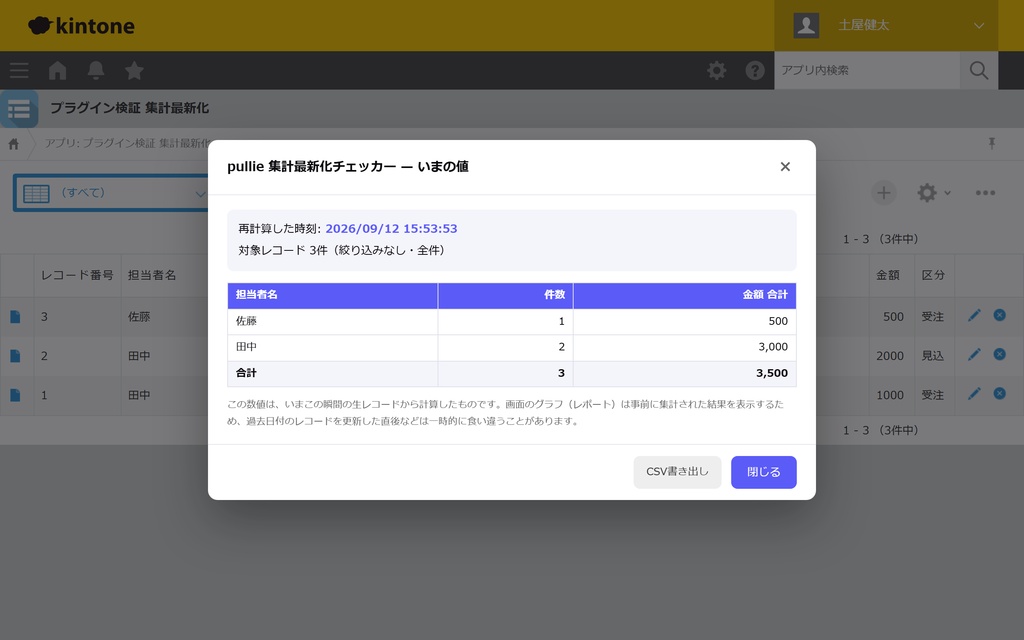Focus the アプリ内検索 search field
Image resolution: width=1024 pixels, height=640 pixels.
867,70
